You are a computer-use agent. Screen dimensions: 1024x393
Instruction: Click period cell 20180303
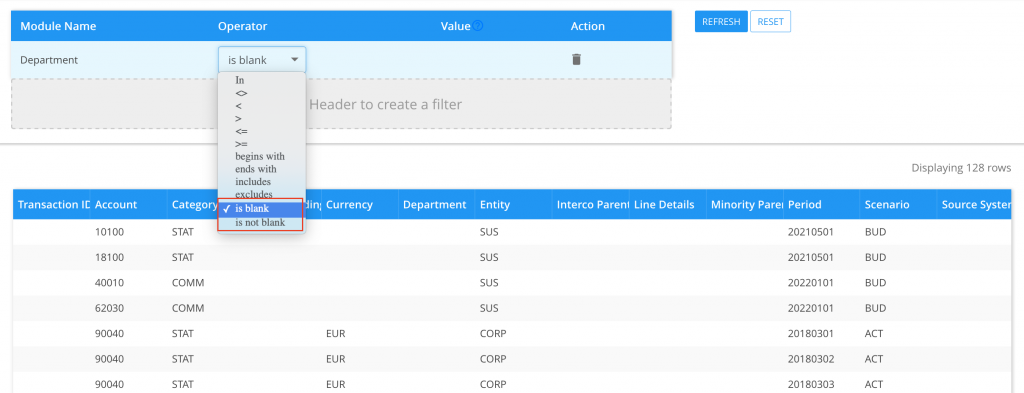[810, 385]
